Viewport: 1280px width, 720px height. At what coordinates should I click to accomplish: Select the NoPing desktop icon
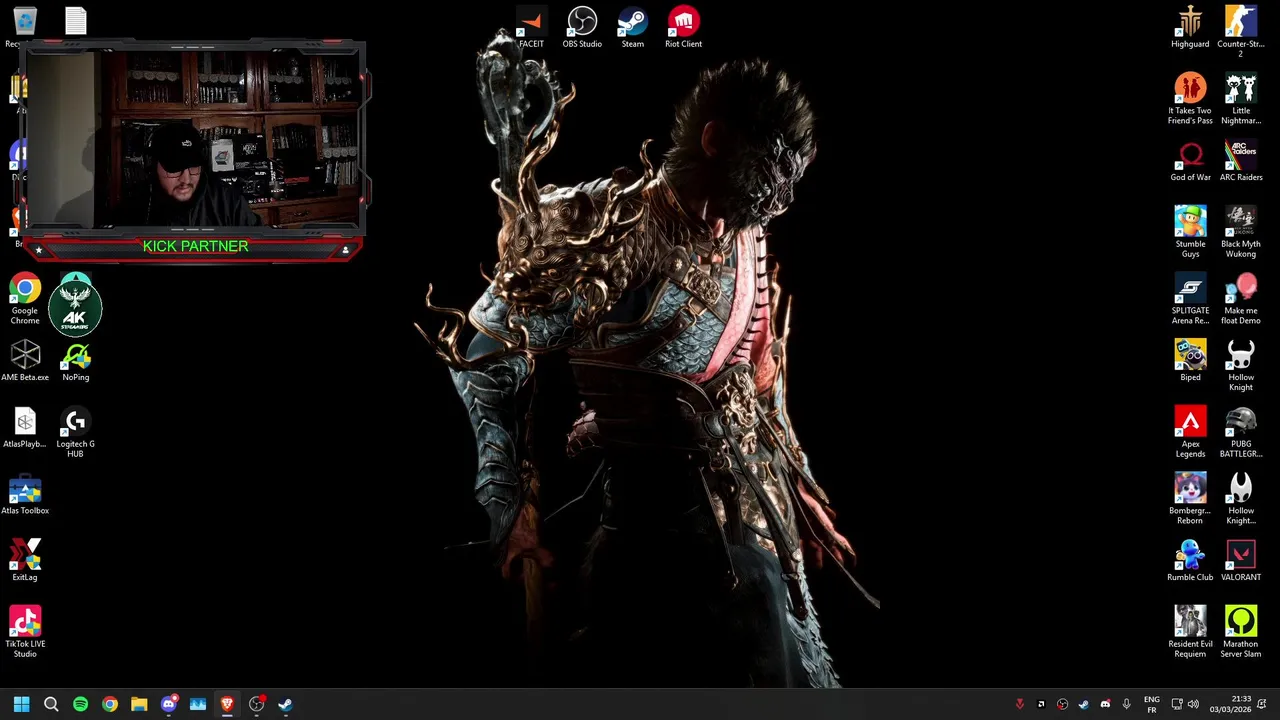76,361
